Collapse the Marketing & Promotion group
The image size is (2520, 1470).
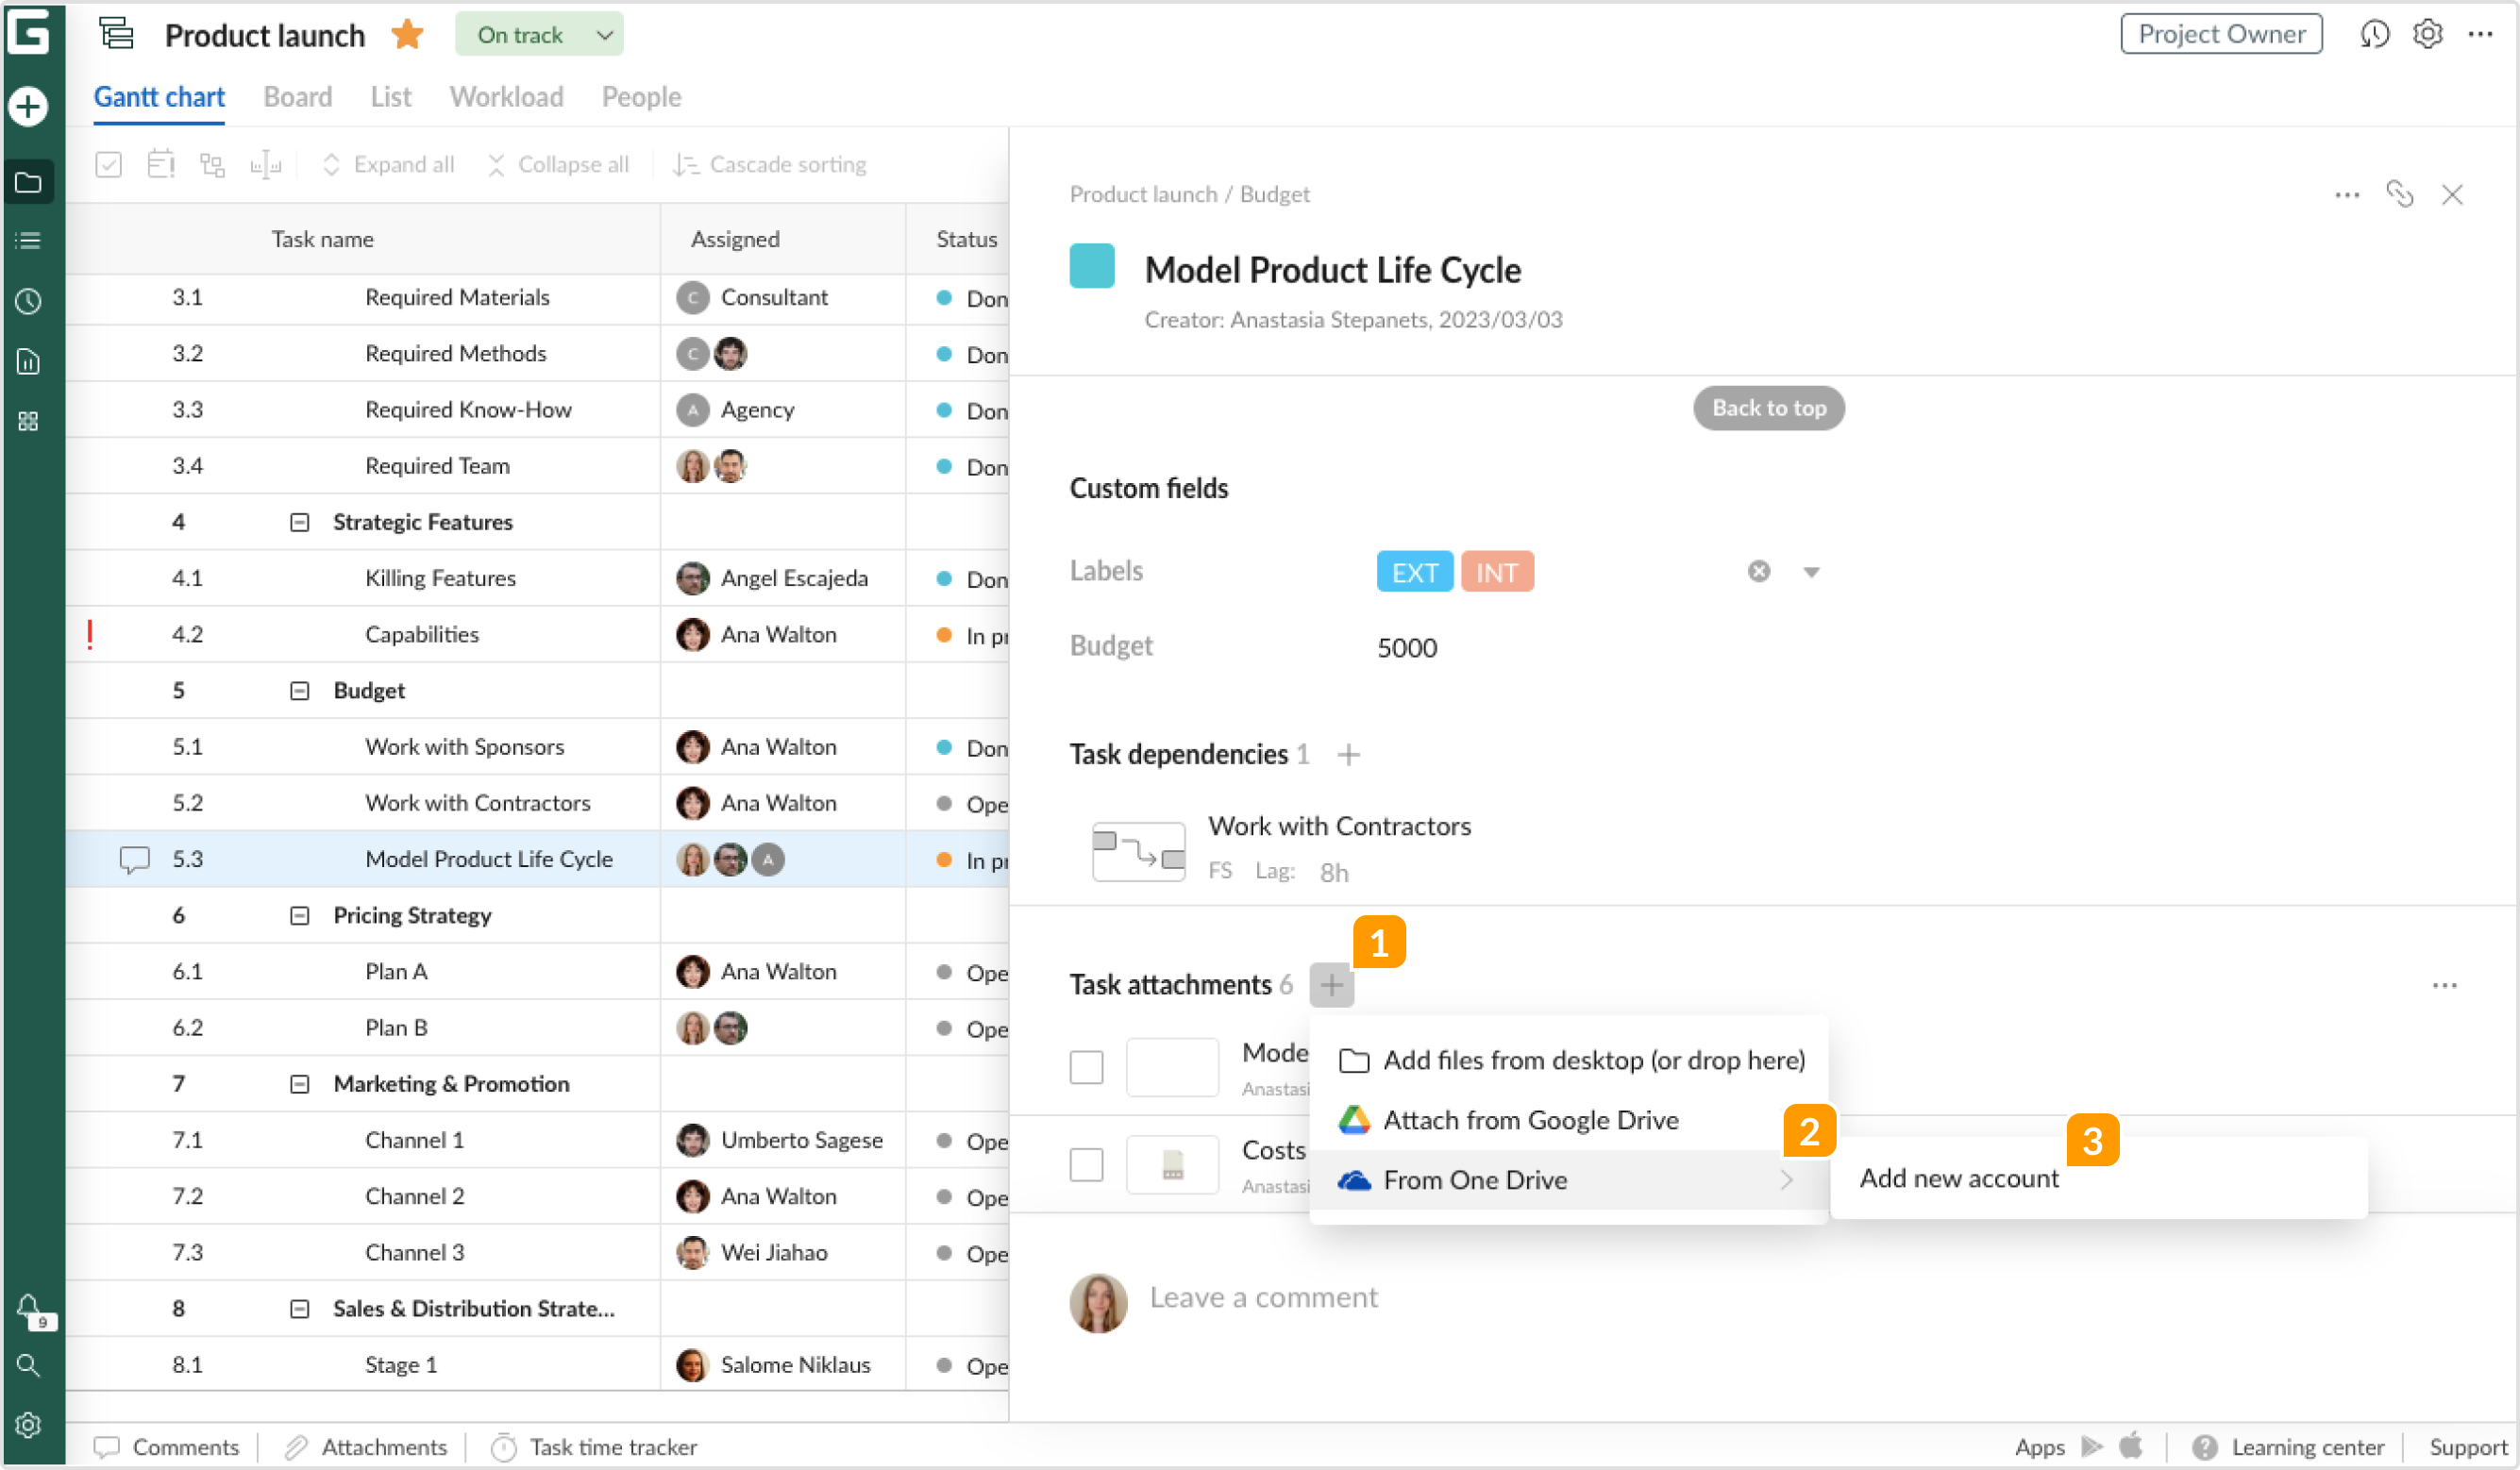tap(299, 1085)
